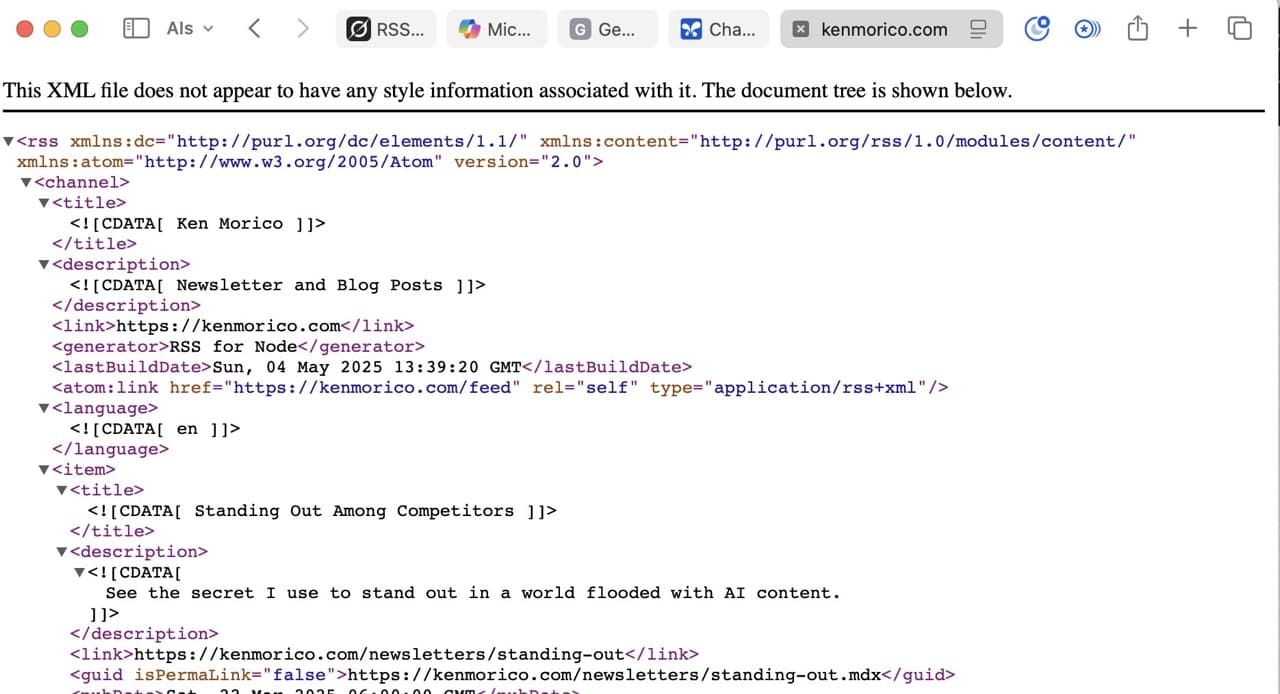The height and width of the screenshot is (694, 1280).
Task: Collapse the item's <description> CDATA section
Action: pyautogui.click(x=79, y=572)
